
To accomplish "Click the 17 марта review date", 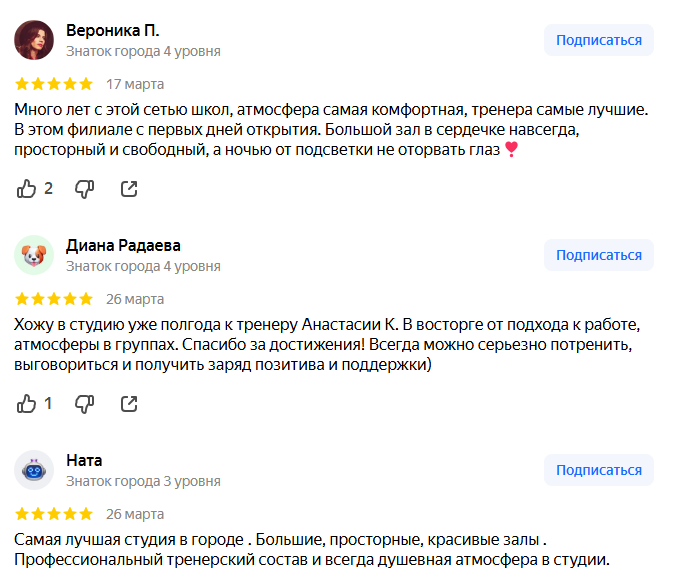I will [135, 84].
